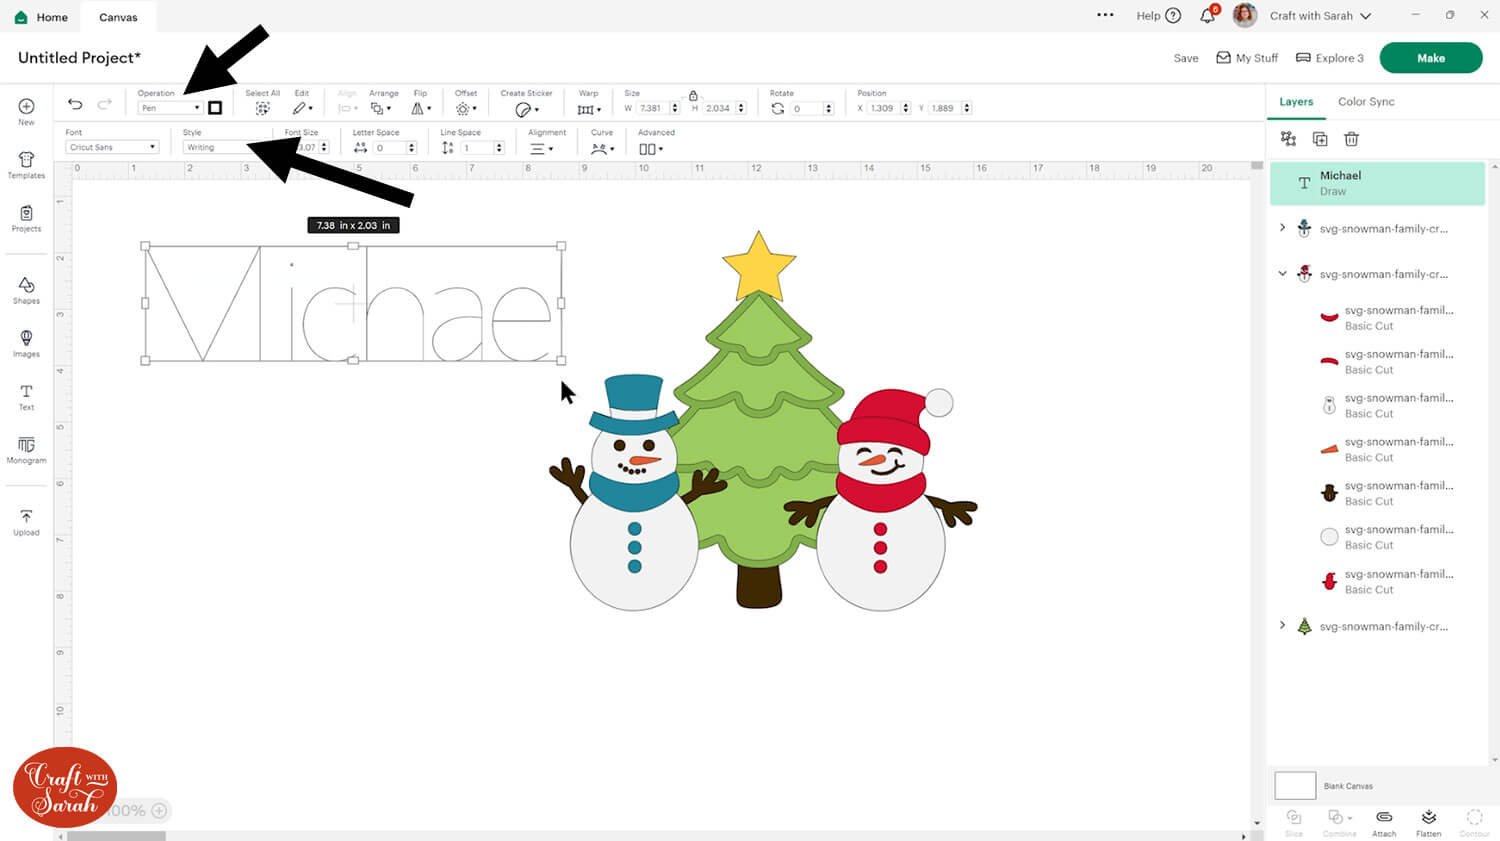Click the green Make button
Screen dimensions: 1500x841
tap(1430, 58)
